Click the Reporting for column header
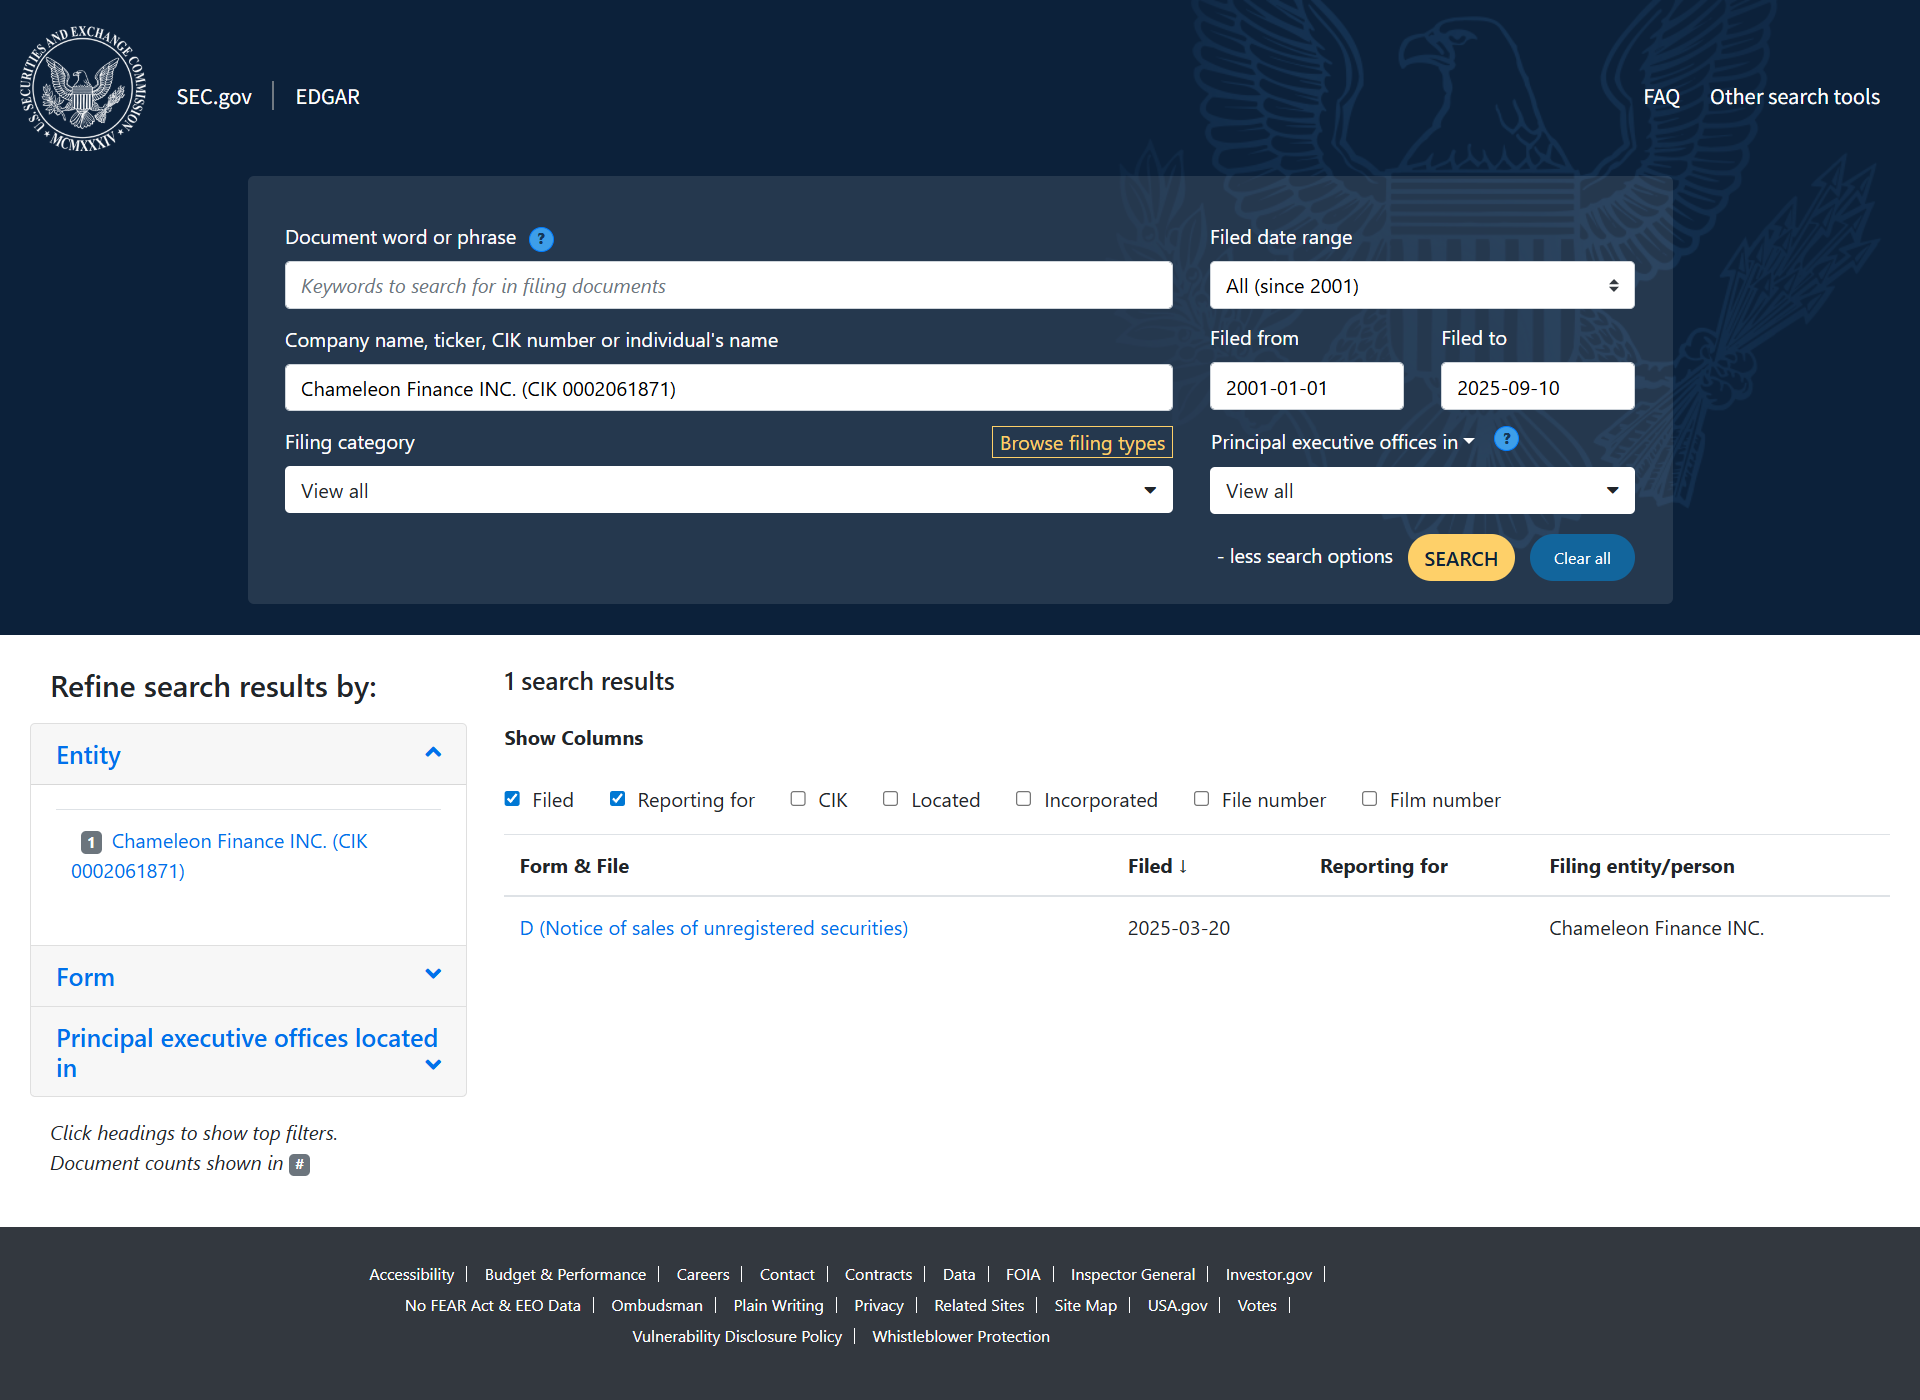The height and width of the screenshot is (1400, 1920). pos(1384,866)
